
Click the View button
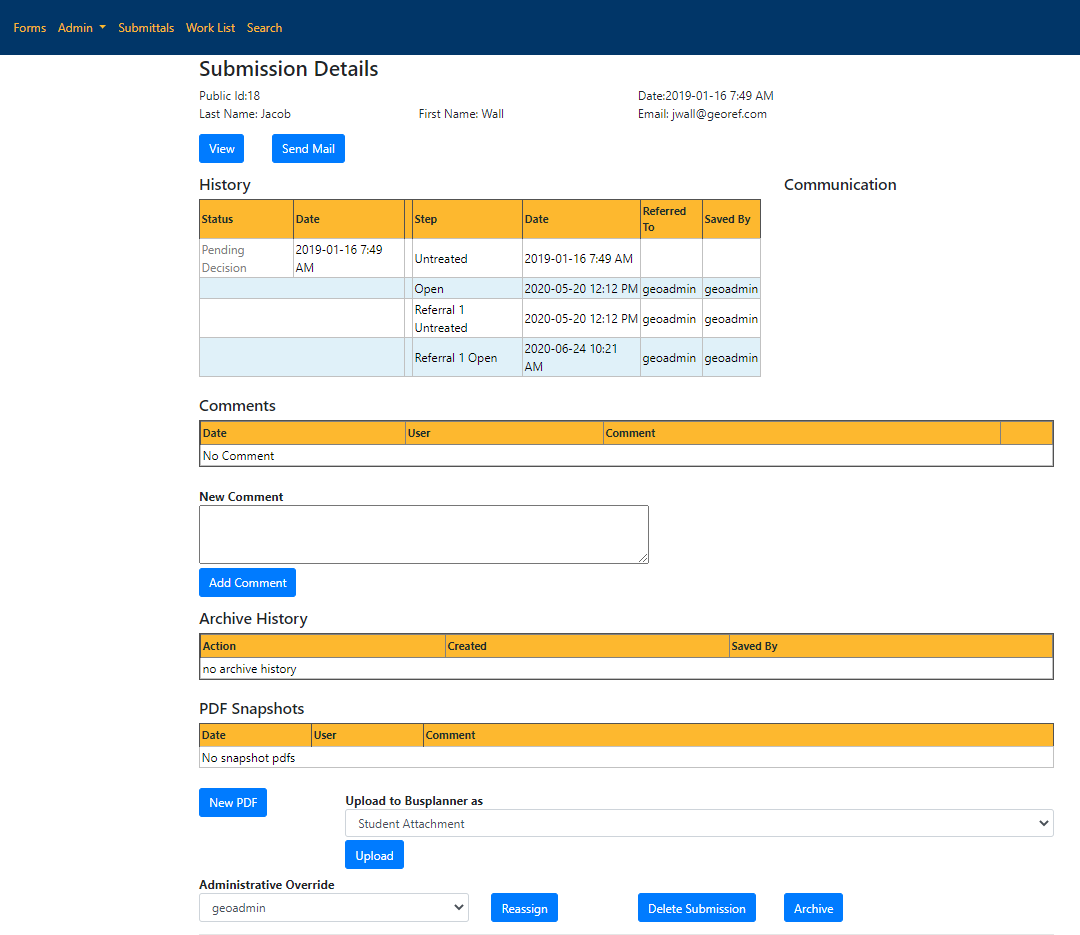[221, 149]
